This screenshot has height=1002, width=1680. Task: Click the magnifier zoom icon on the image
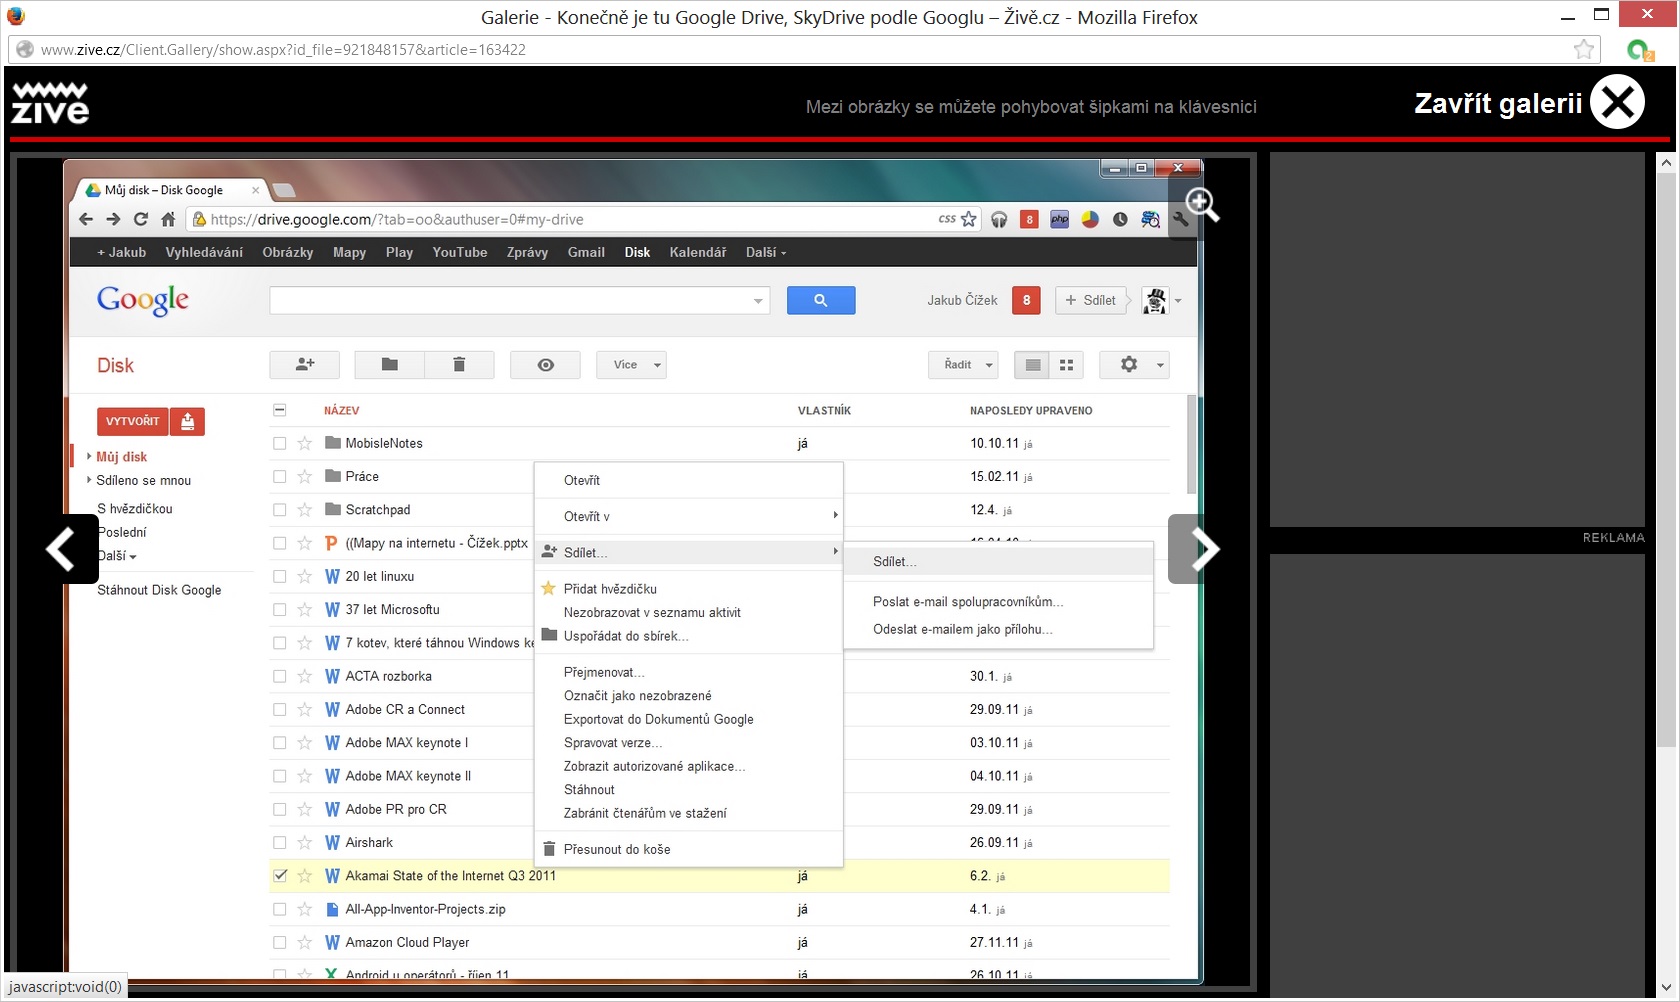[x=1201, y=205]
